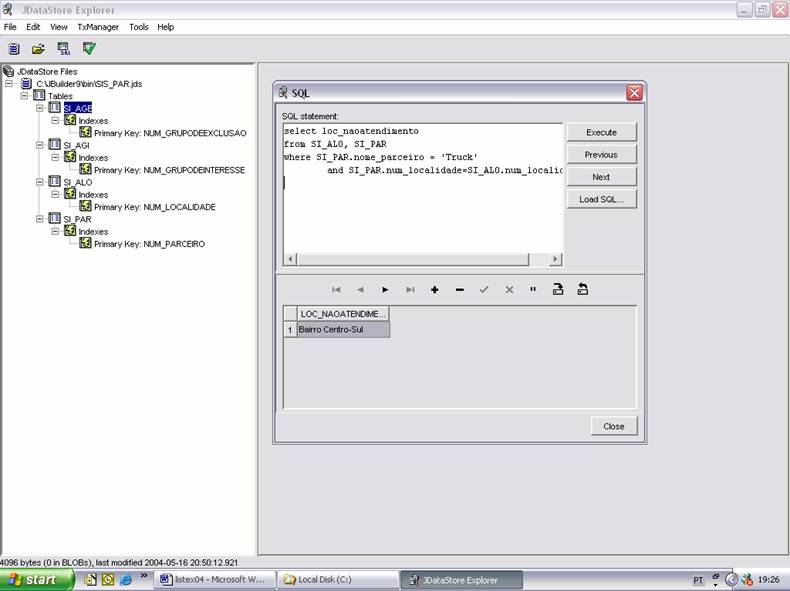Screen dimensions: 790x591
Task: Cancel changes with X navigator icon
Action: [509, 290]
